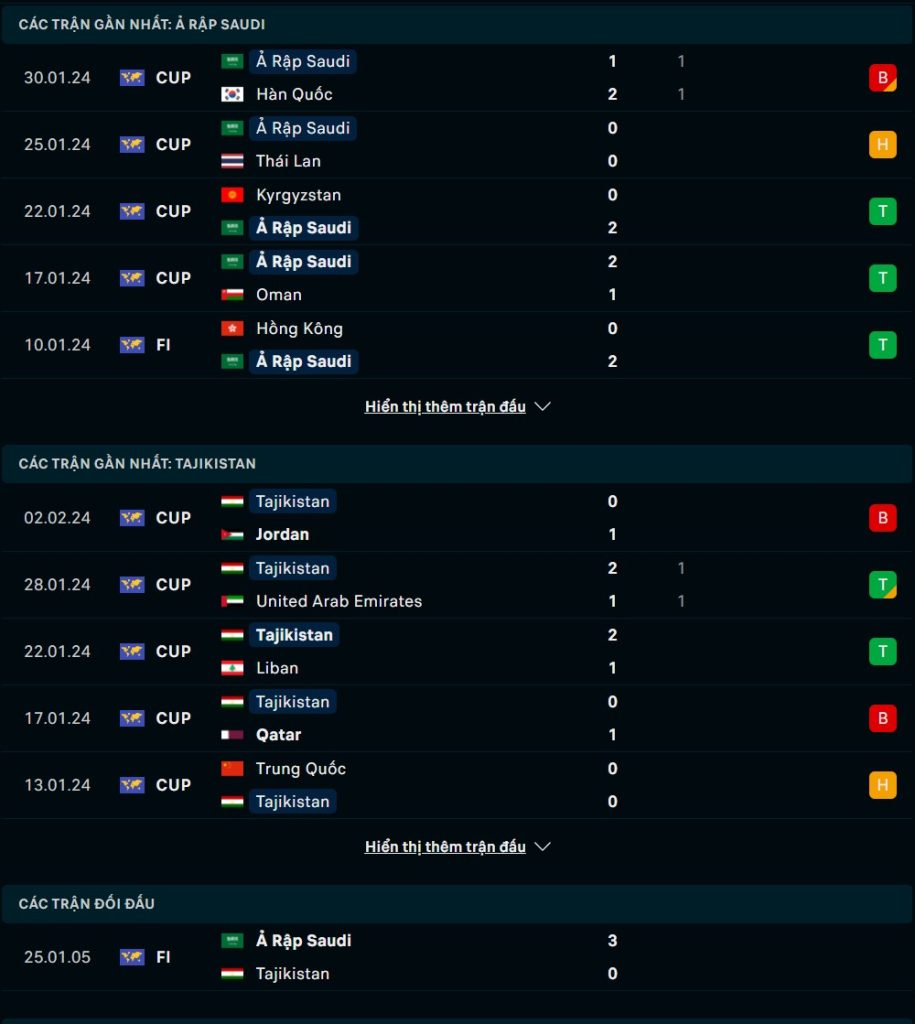Click the Hồng Kông flag icon

coord(232,328)
